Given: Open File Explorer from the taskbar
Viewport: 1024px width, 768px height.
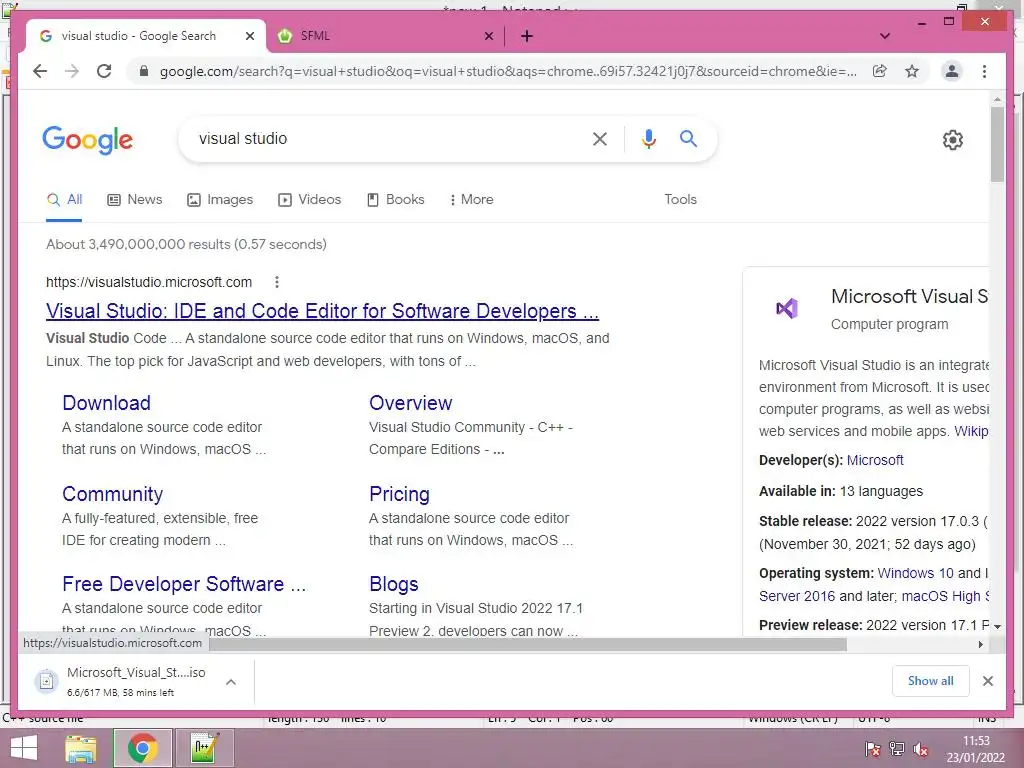Looking at the screenshot, I should pyautogui.click(x=81, y=748).
